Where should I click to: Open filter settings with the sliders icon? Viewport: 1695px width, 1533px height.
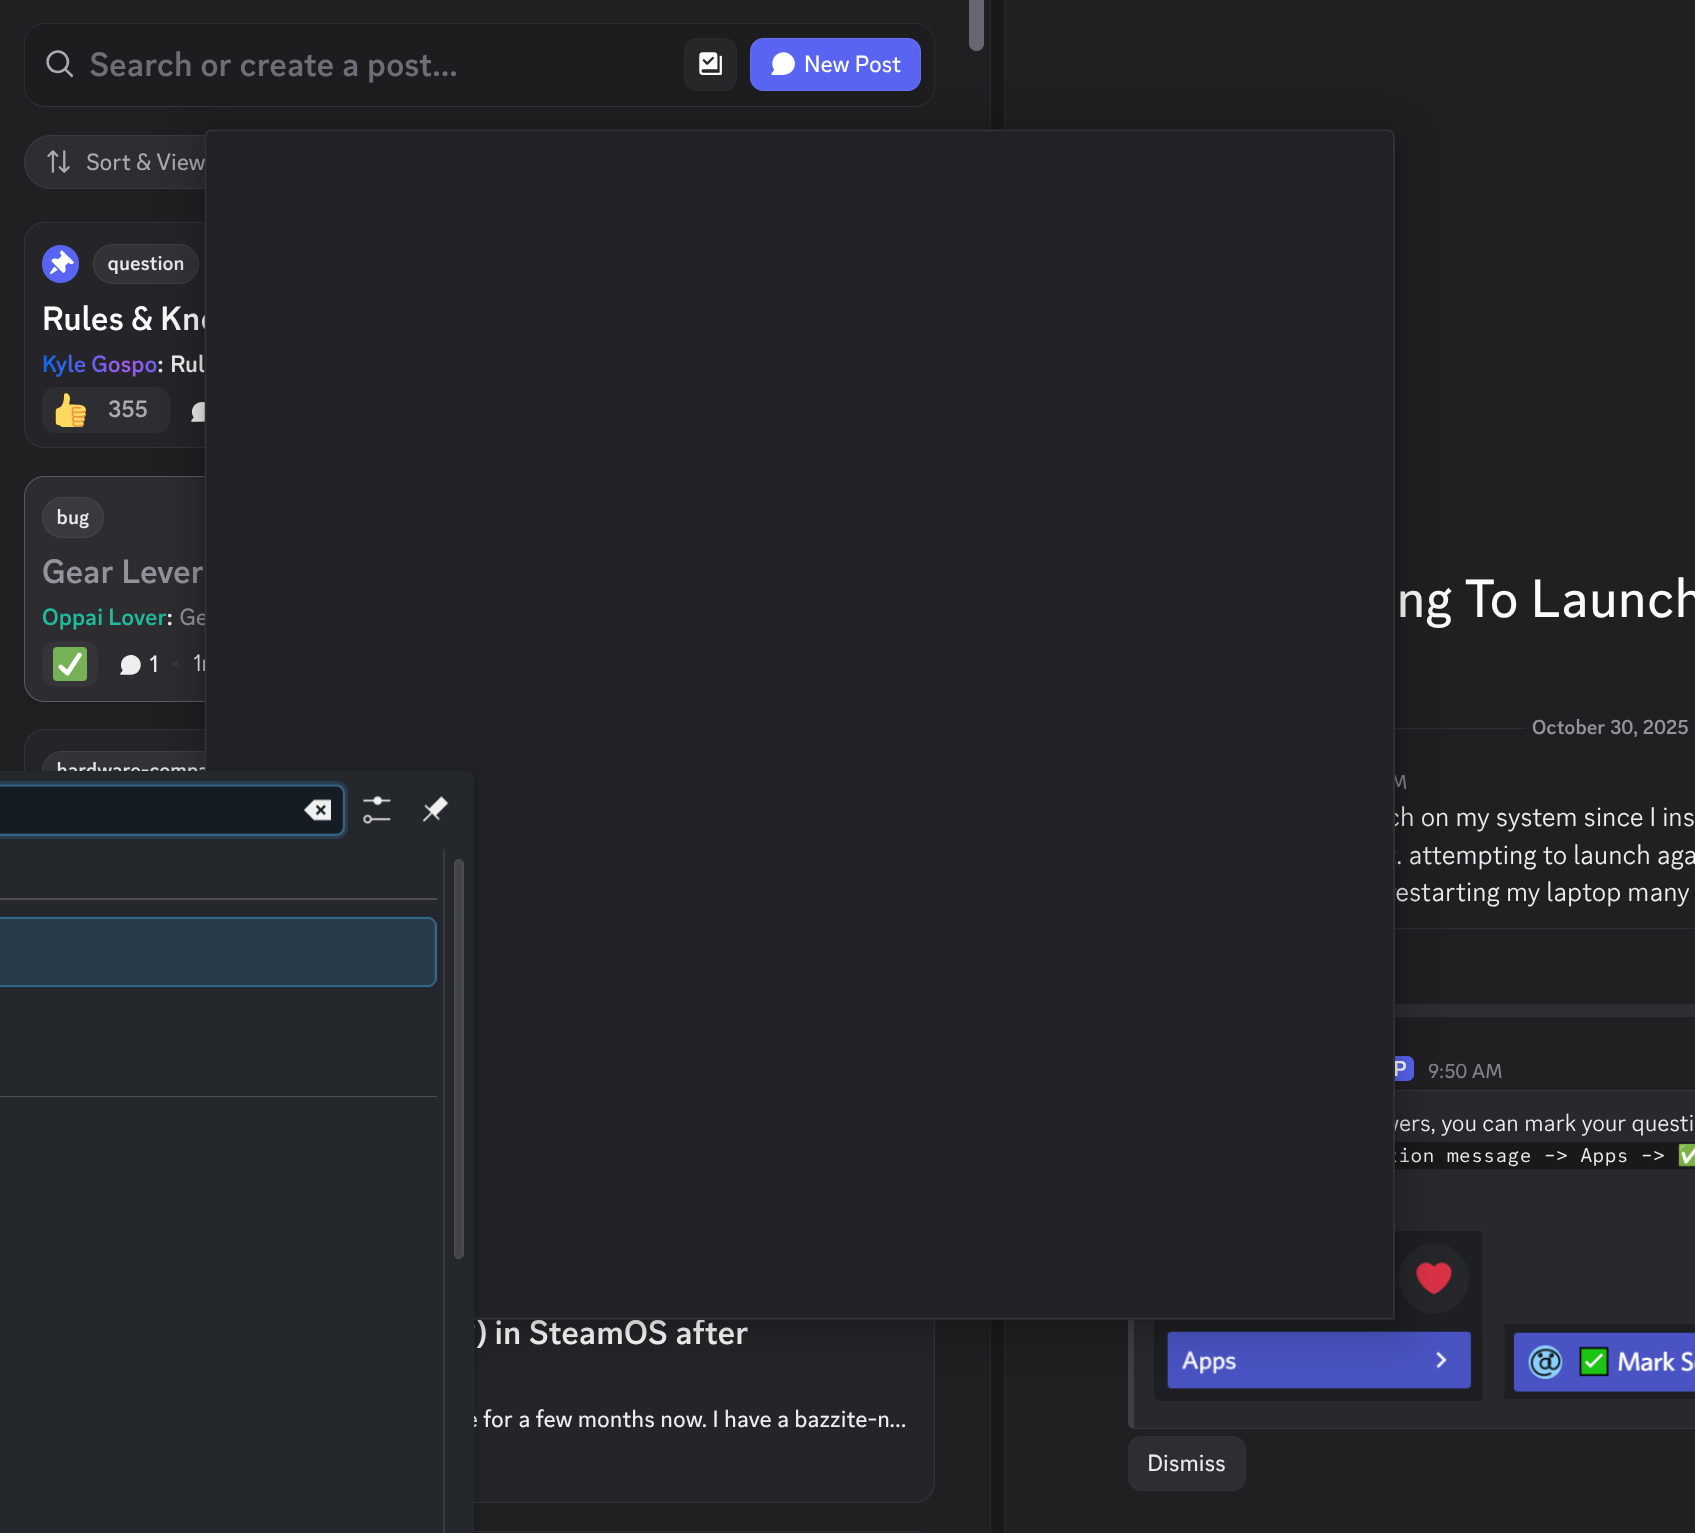tap(377, 810)
